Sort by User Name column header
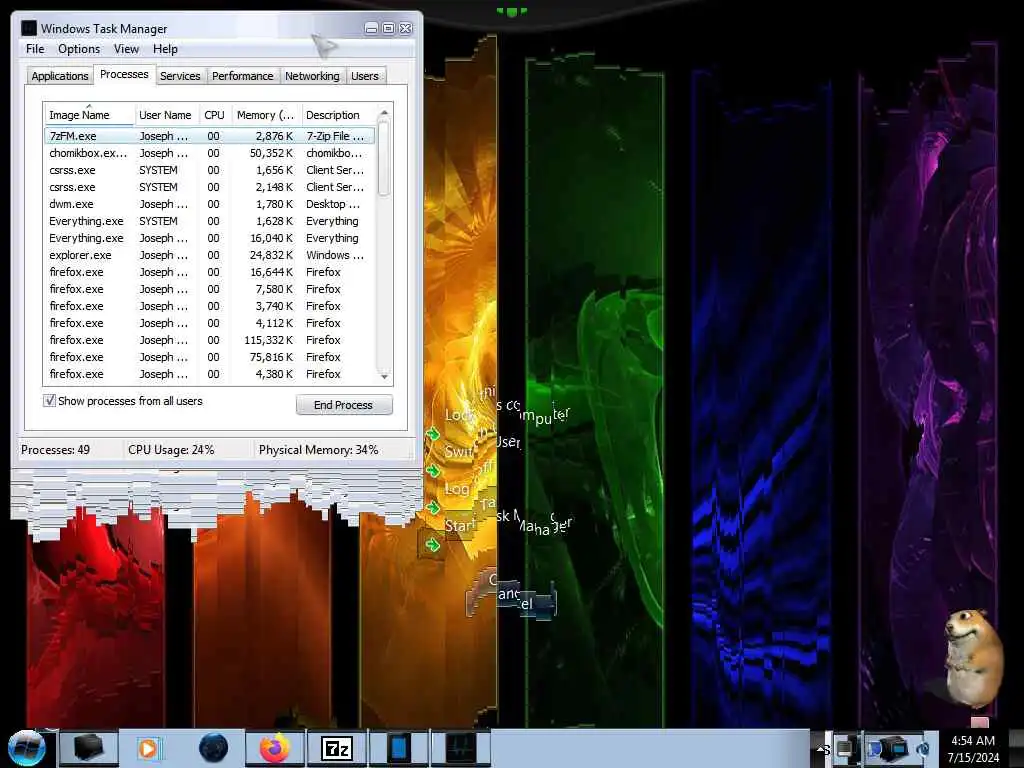 tap(165, 115)
